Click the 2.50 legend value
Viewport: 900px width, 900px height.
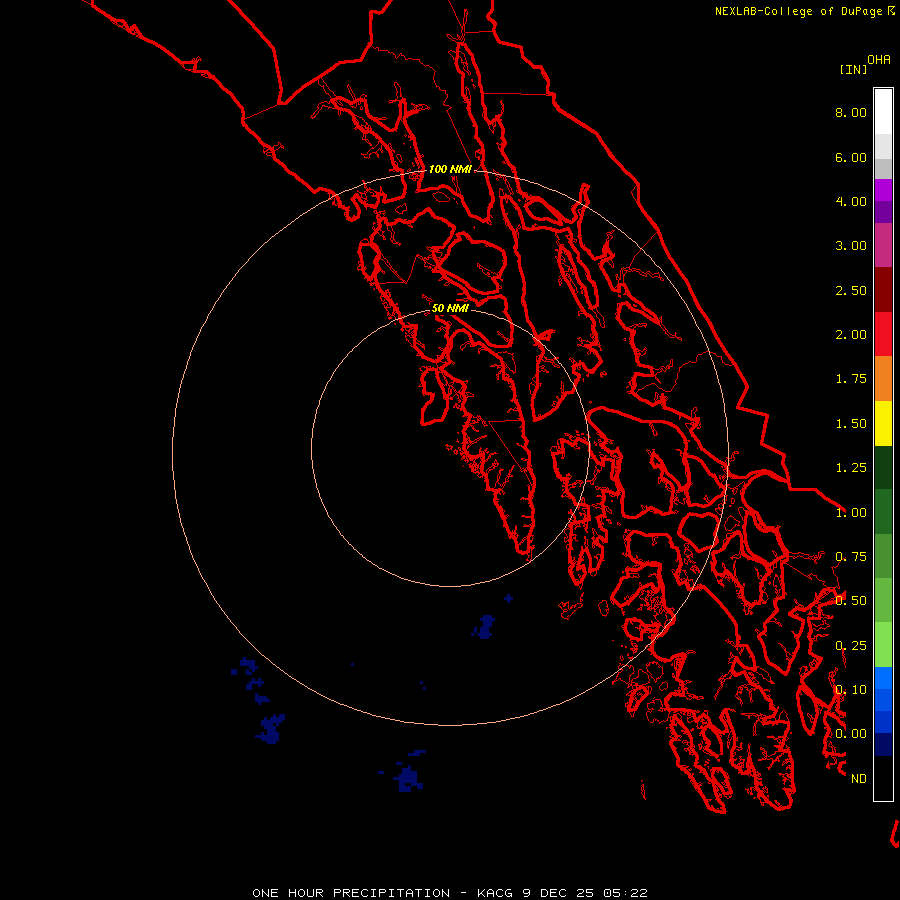(851, 290)
